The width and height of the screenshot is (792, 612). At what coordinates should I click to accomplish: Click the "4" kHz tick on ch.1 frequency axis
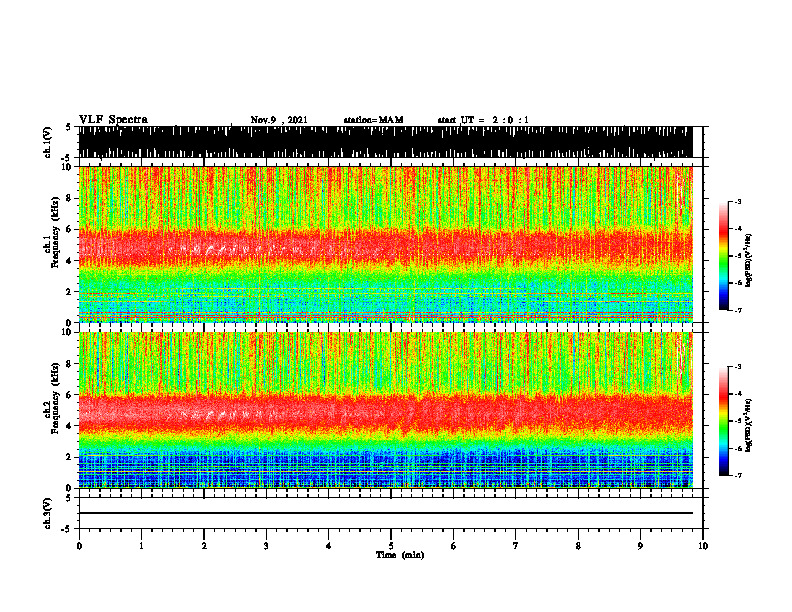pos(70,261)
